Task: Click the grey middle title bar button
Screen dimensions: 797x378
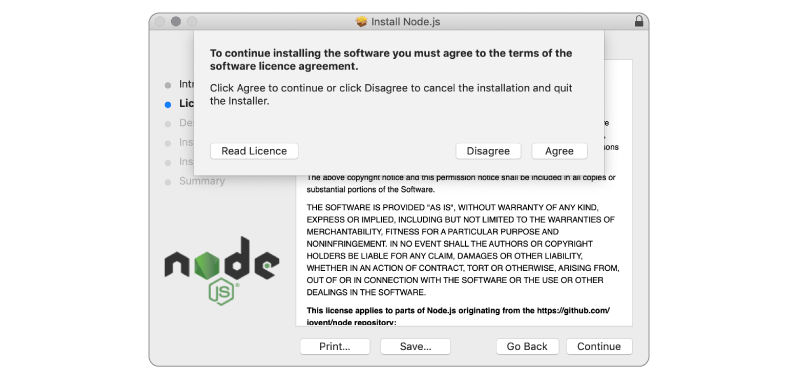Action: tap(176, 21)
